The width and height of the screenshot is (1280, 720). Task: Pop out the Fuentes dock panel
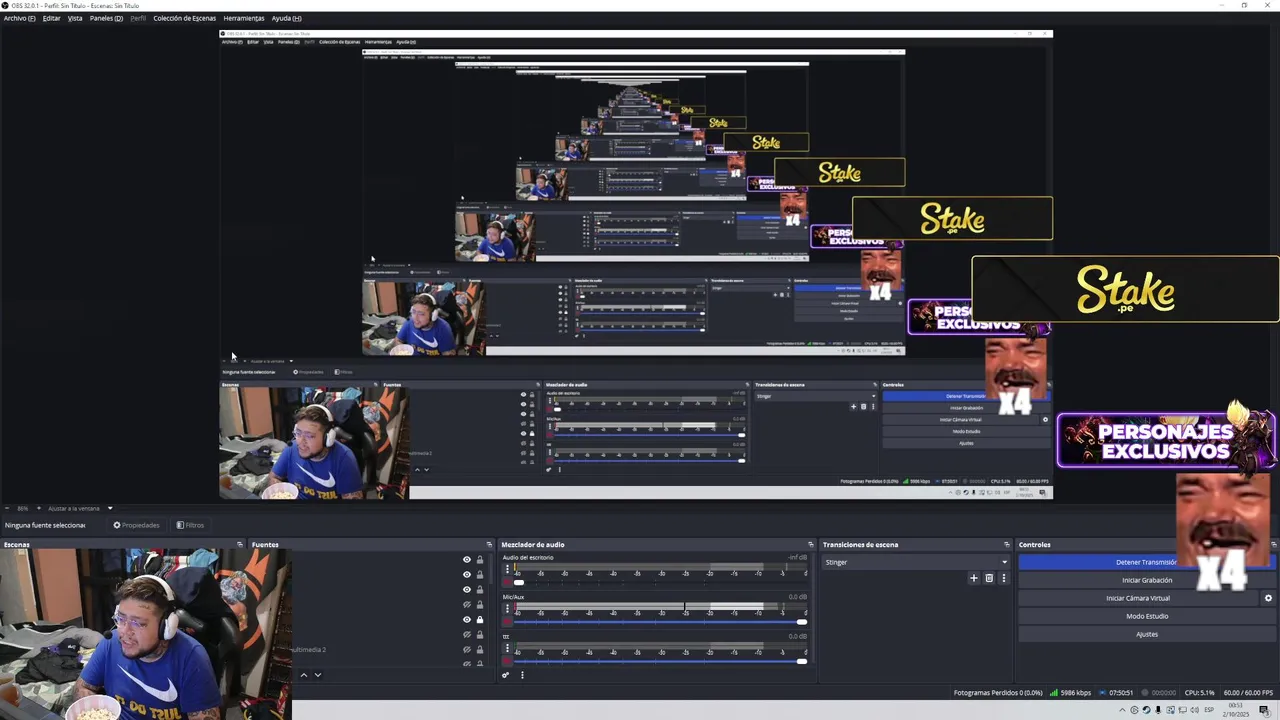[489, 545]
